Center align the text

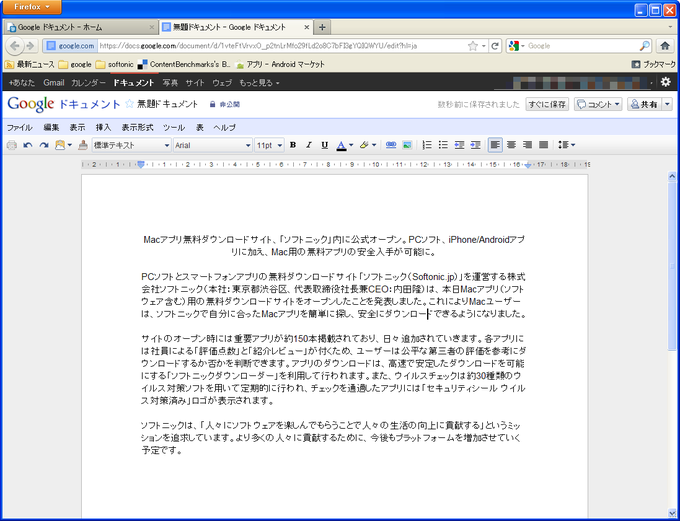(512, 145)
